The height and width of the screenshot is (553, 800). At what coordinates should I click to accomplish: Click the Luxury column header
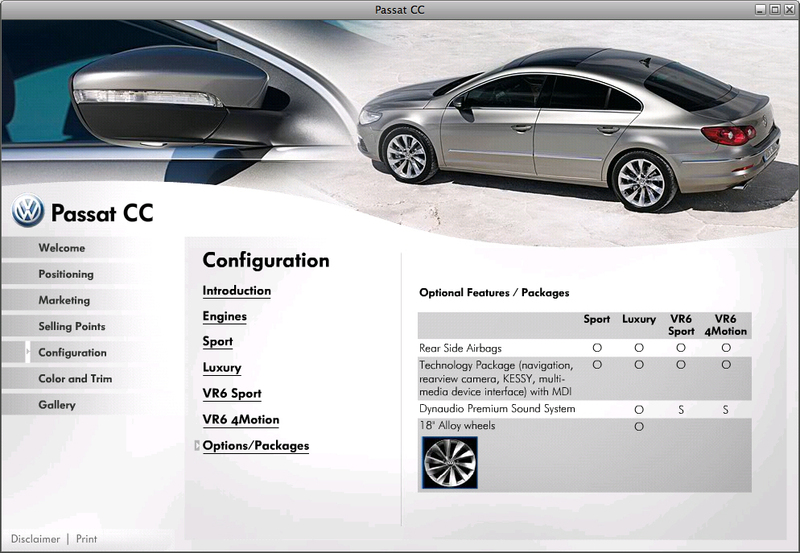[x=639, y=319]
